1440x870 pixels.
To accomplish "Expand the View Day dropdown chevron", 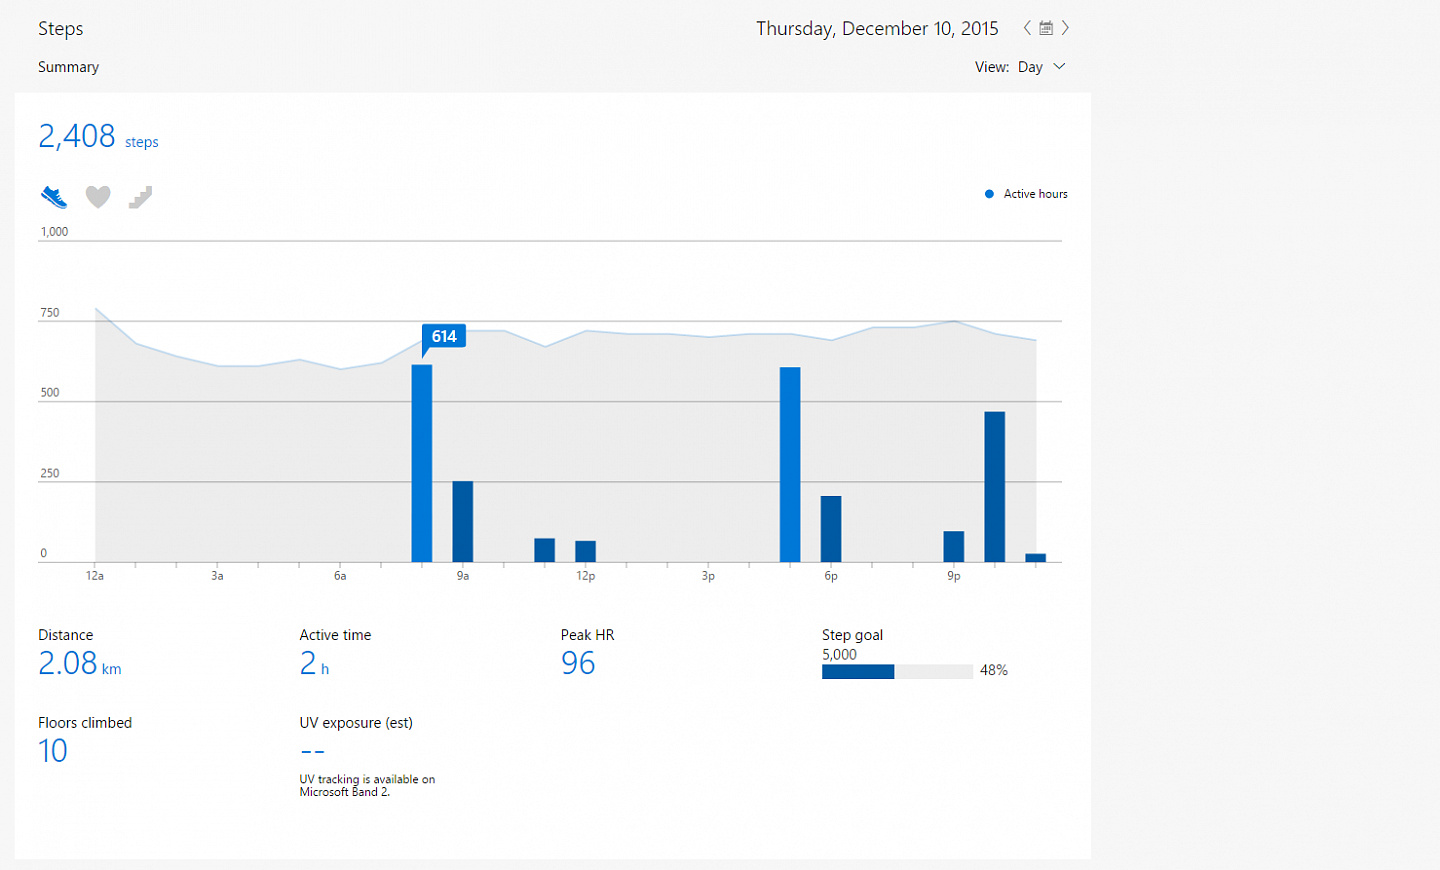I will [1059, 67].
